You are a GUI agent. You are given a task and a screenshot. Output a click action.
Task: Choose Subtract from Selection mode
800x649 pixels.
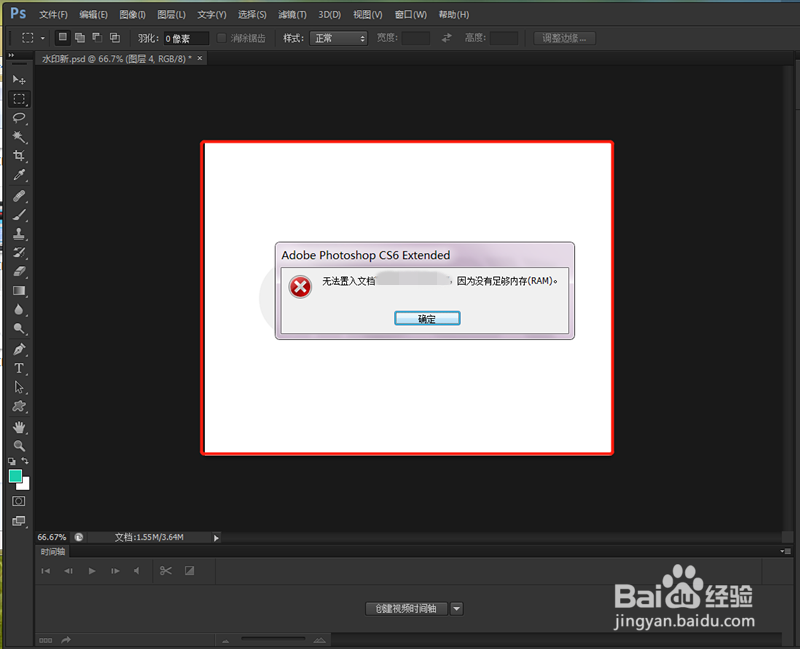coord(97,37)
